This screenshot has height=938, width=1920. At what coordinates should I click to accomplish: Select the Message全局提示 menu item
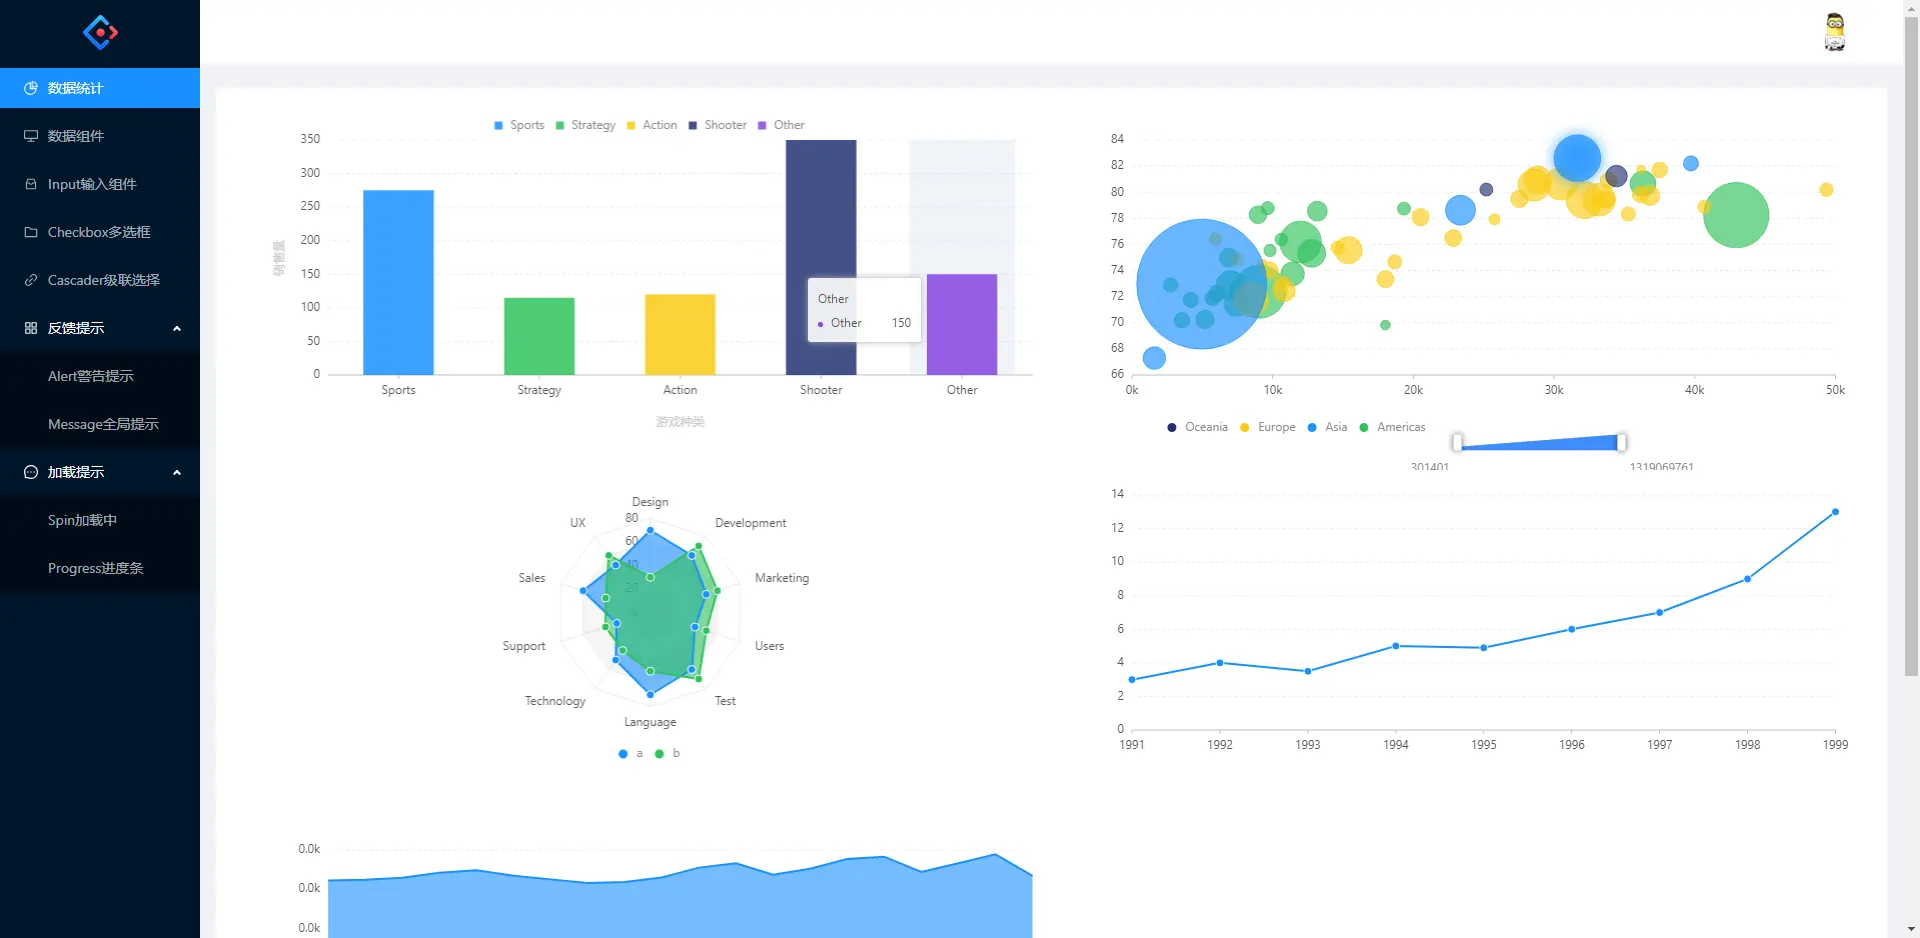point(103,424)
